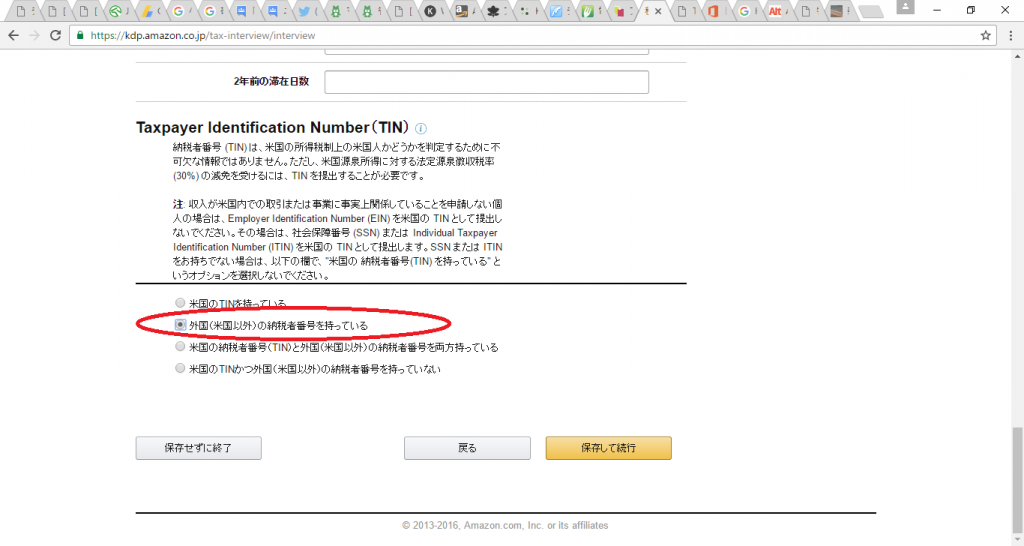Image resolution: width=1024 pixels, height=546 pixels.
Task: Go back using the browser back arrow
Action: pyautogui.click(x=14, y=35)
